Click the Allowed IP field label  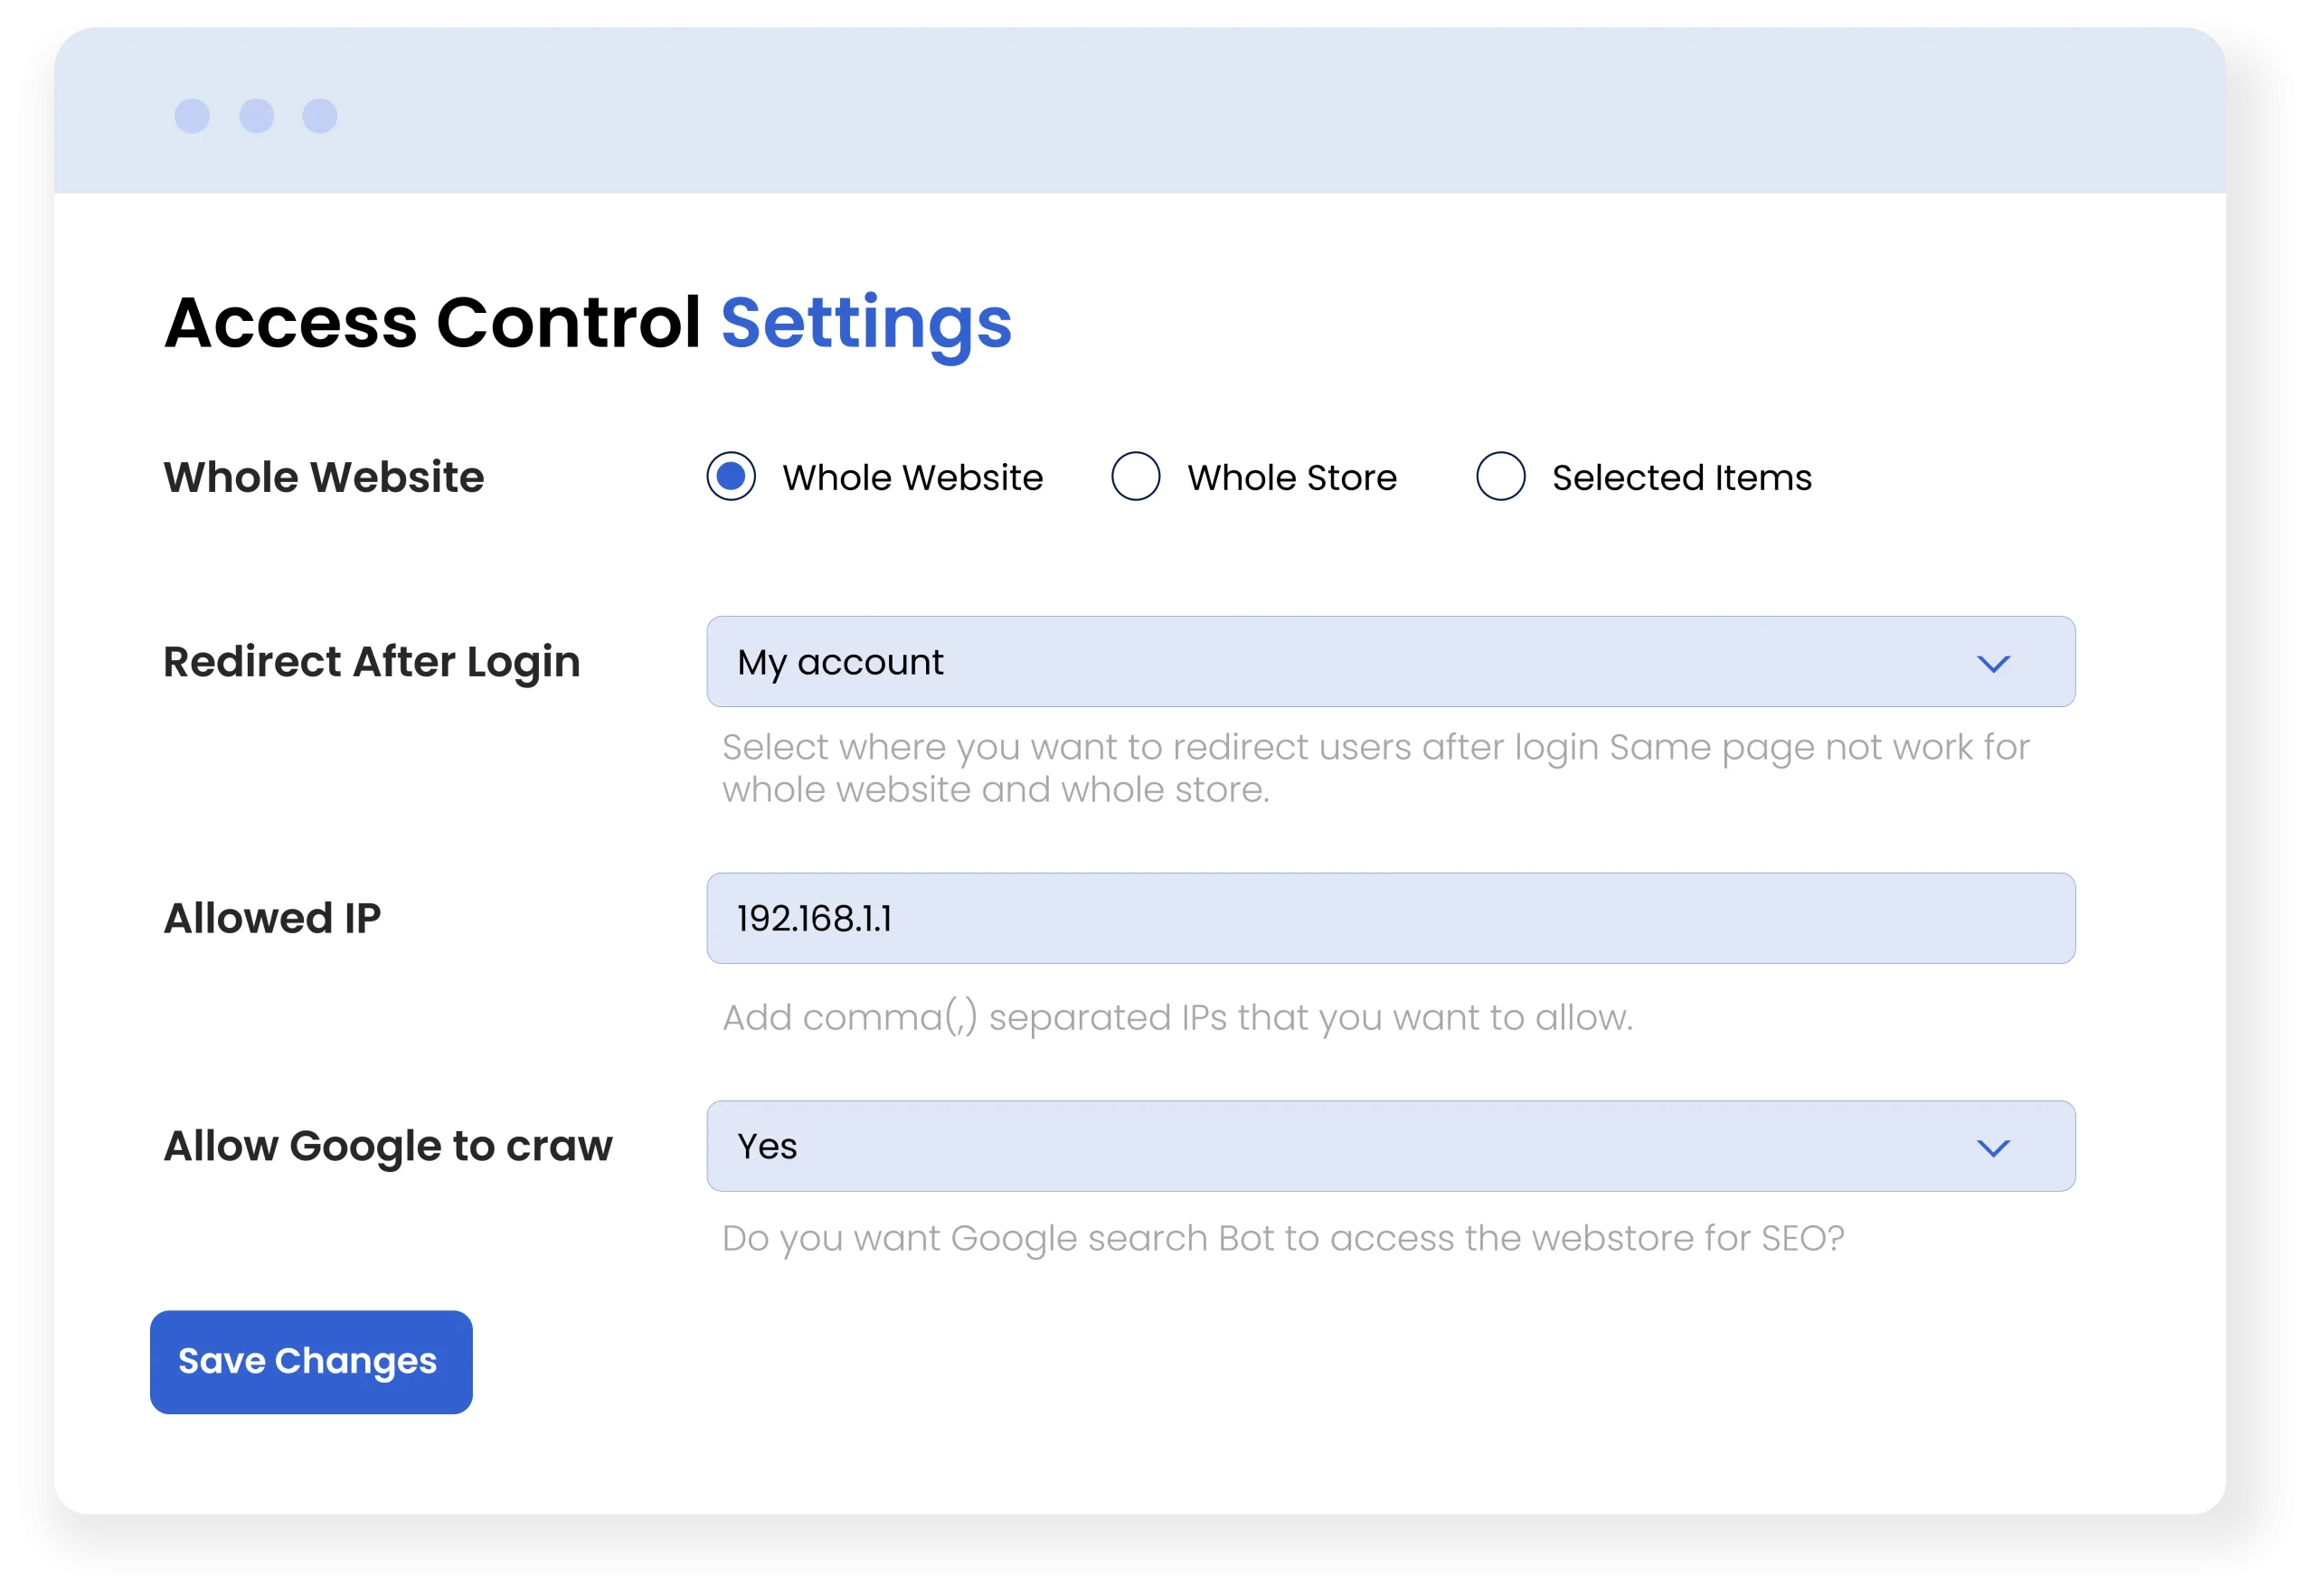(x=272, y=918)
